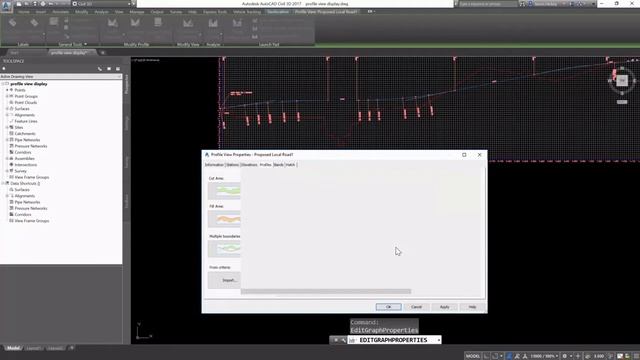This screenshot has height=360, width=640.
Task: Click the Ok button in Profile View Properties
Action: (388, 307)
